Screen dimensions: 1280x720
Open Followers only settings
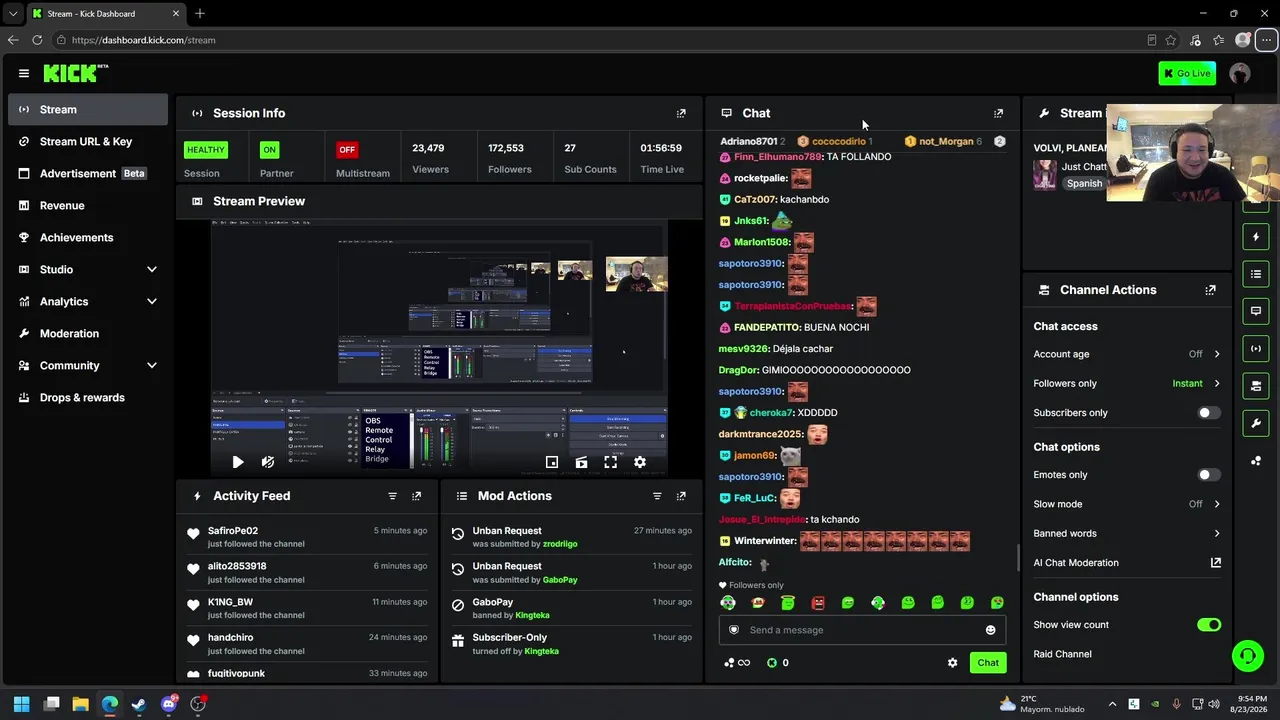[1127, 383]
